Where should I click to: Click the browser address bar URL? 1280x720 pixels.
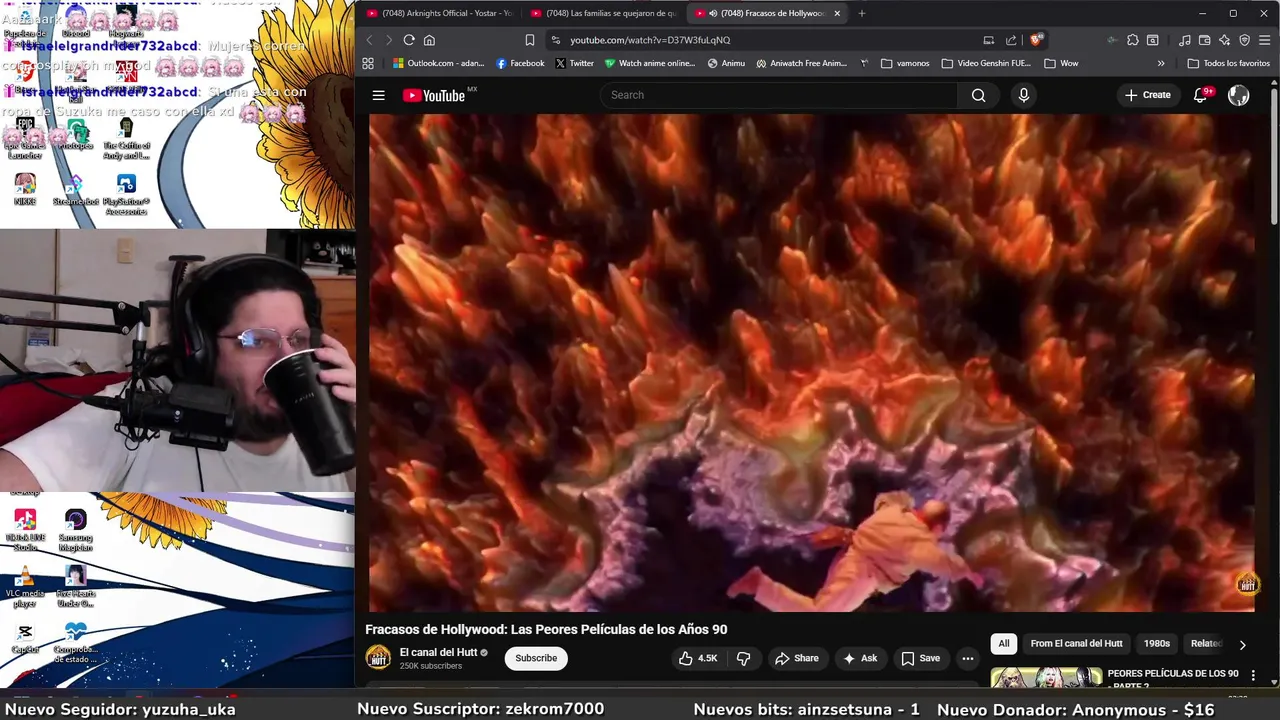(650, 40)
